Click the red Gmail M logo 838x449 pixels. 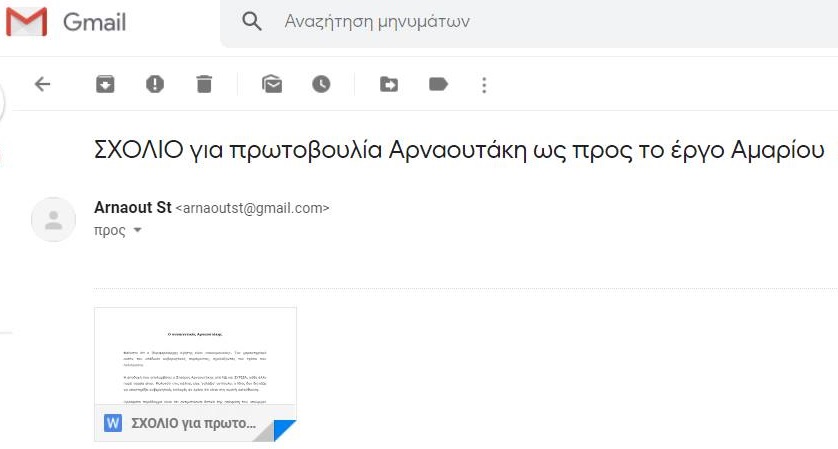(27, 22)
